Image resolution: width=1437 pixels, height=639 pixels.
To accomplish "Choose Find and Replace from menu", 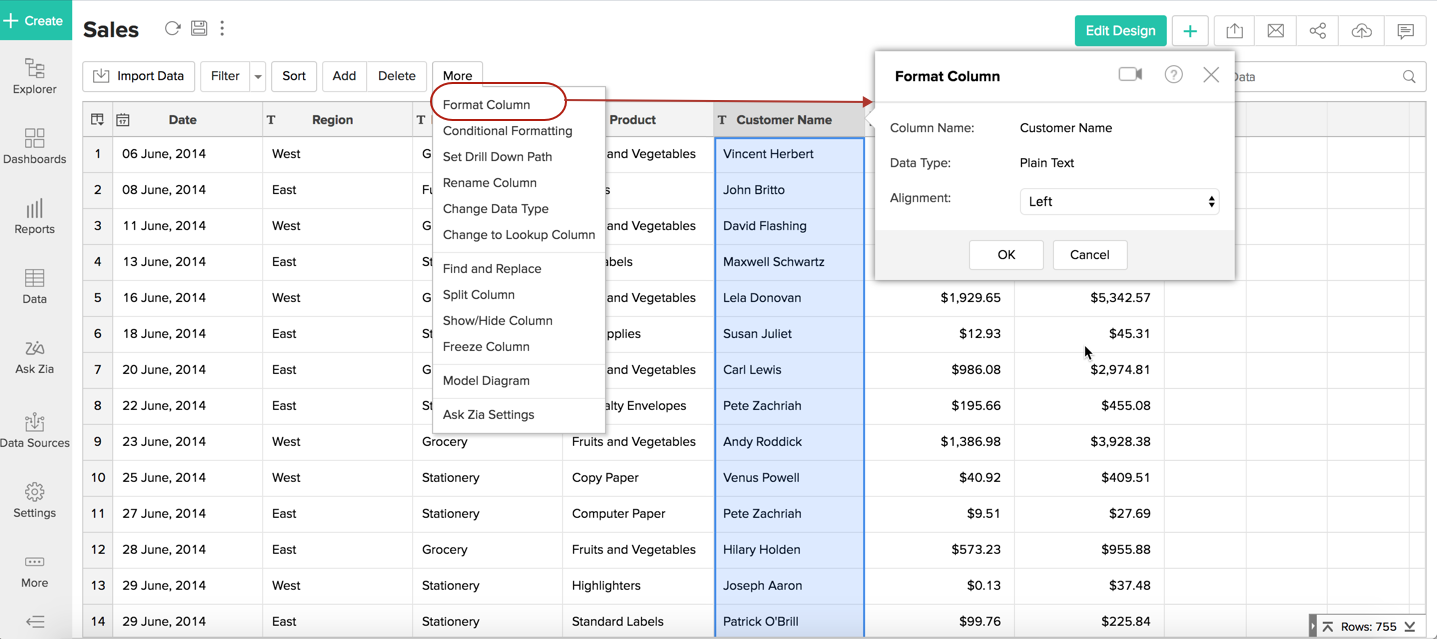I will [491, 269].
